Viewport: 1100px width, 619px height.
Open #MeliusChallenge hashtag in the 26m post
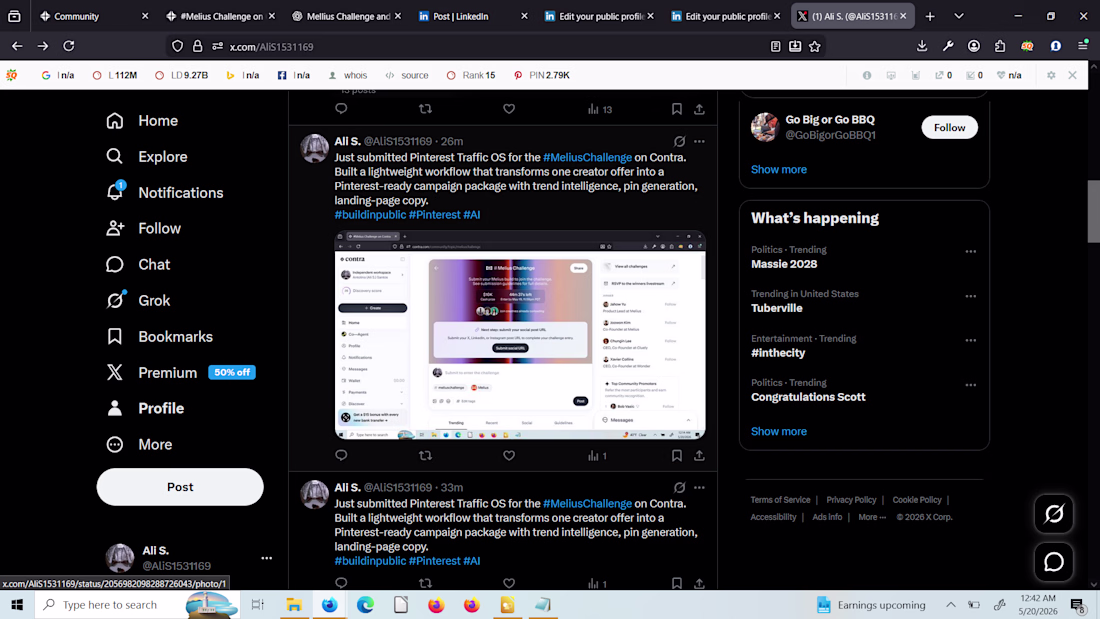(x=587, y=157)
